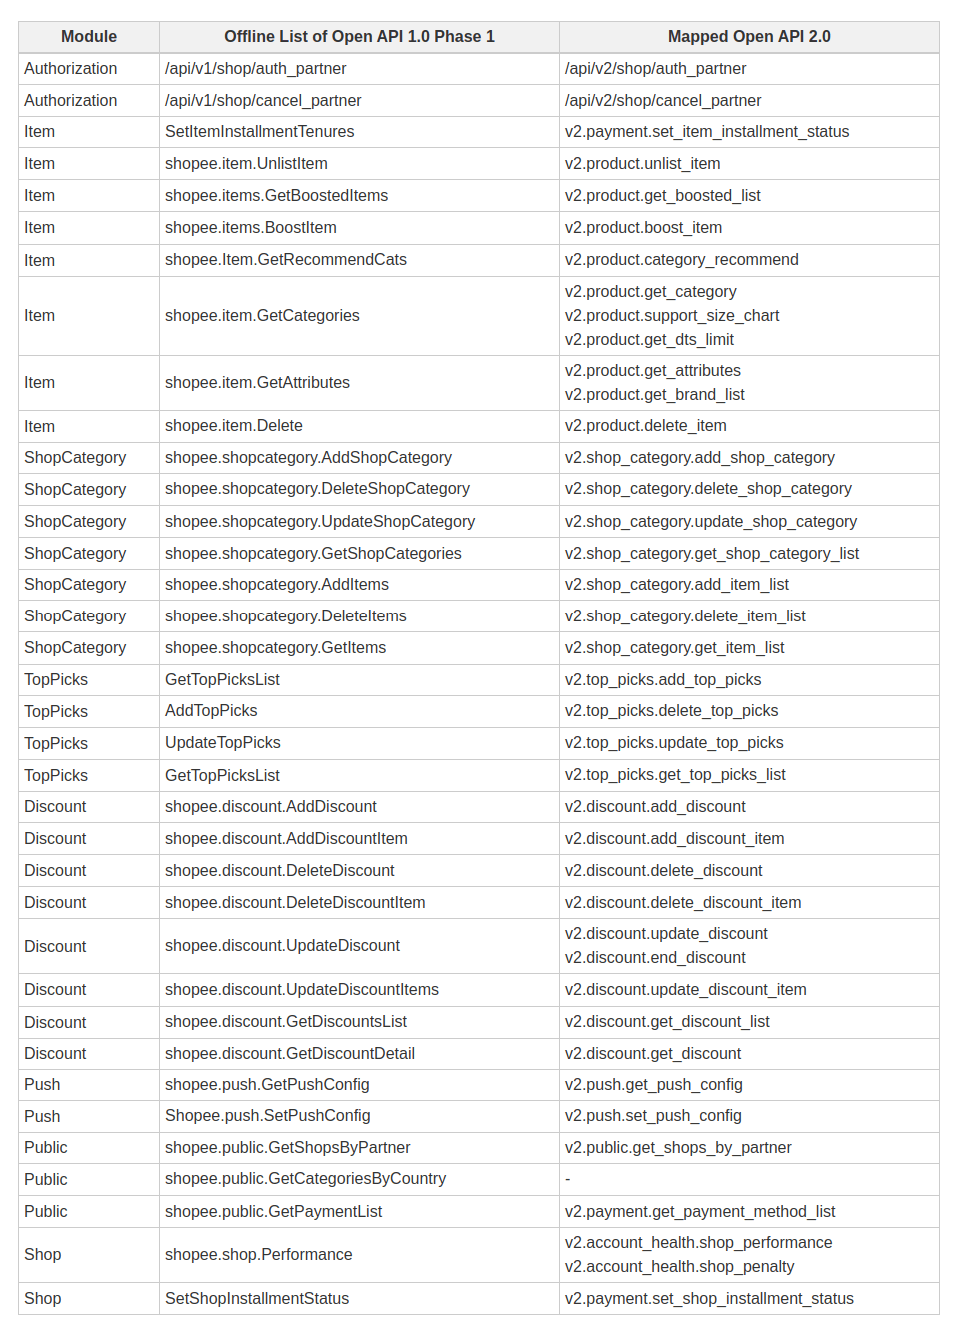Select shopee.public.GetCategoriesByCountry cell
Image resolution: width=960 pixels, height=1337 pixels.
(x=359, y=1179)
